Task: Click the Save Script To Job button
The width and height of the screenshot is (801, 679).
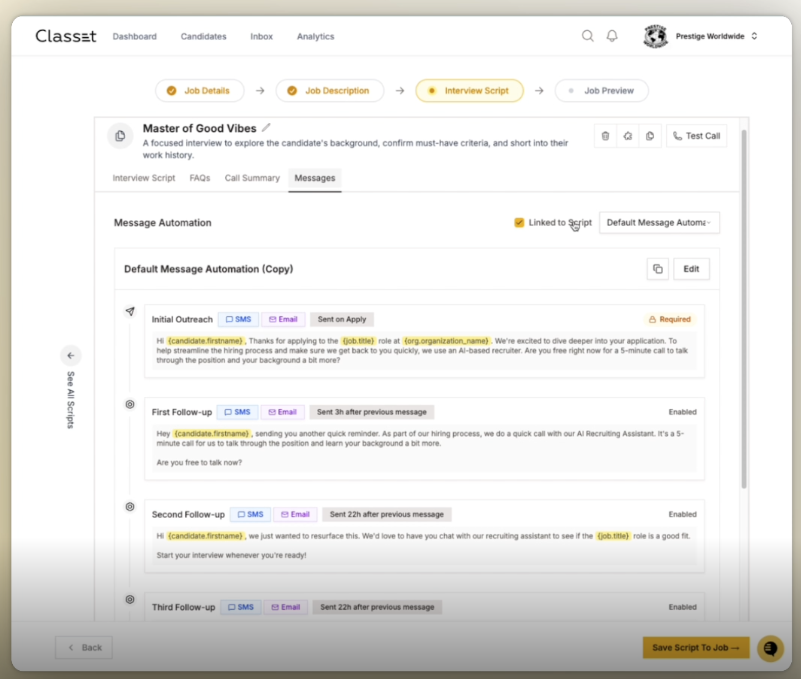Action: pos(694,648)
